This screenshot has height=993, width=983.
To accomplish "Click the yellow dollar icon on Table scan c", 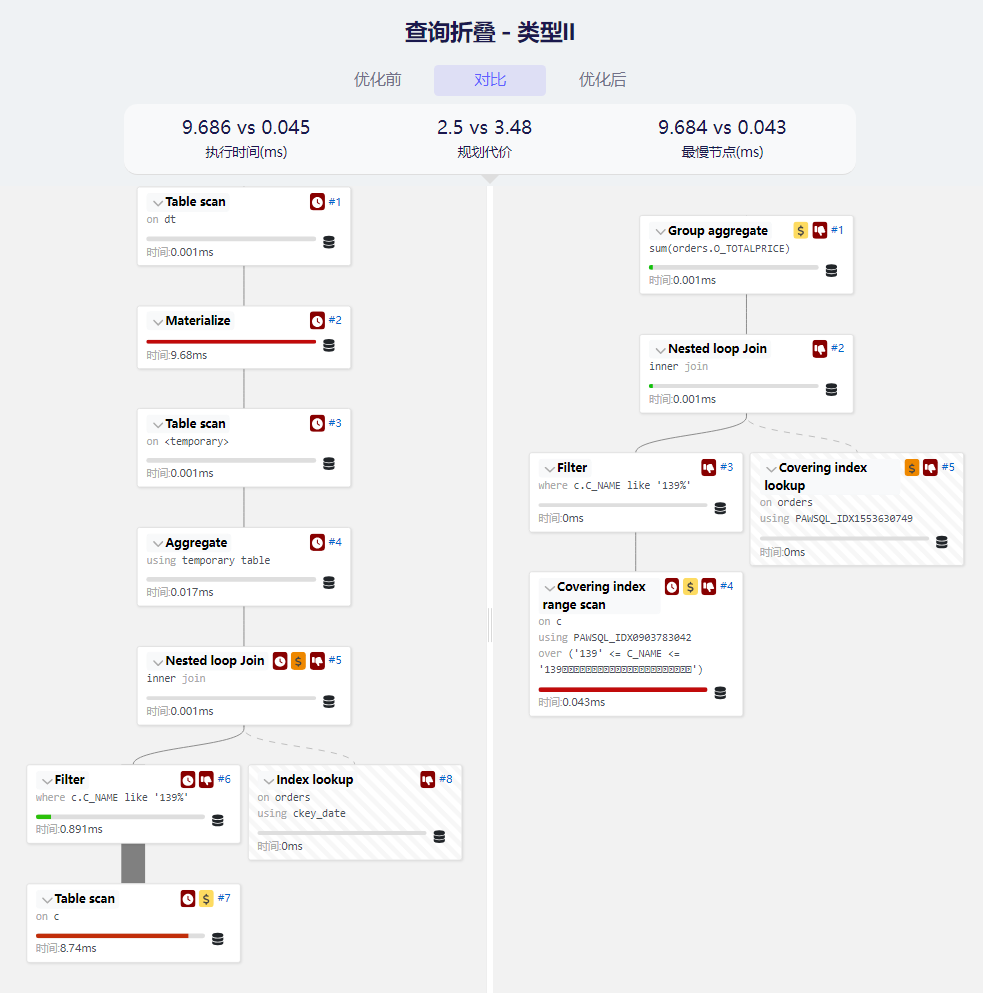I will (x=206, y=899).
